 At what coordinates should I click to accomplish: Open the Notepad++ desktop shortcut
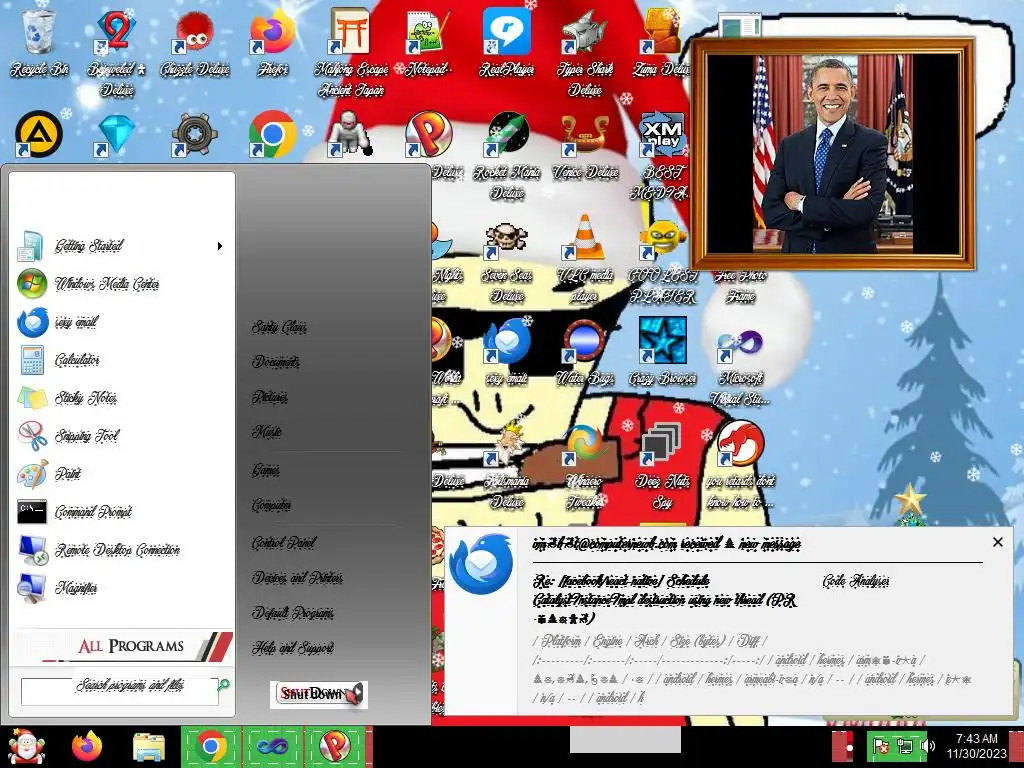point(428,42)
